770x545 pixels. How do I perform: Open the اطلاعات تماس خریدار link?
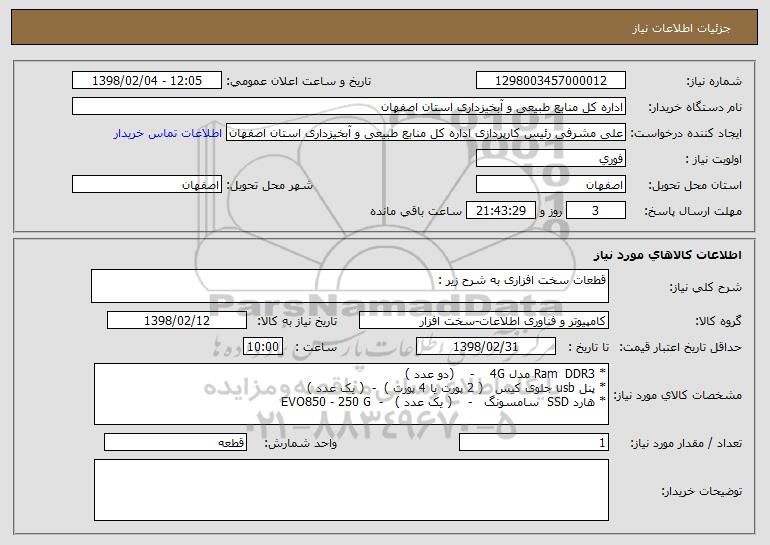[167, 133]
